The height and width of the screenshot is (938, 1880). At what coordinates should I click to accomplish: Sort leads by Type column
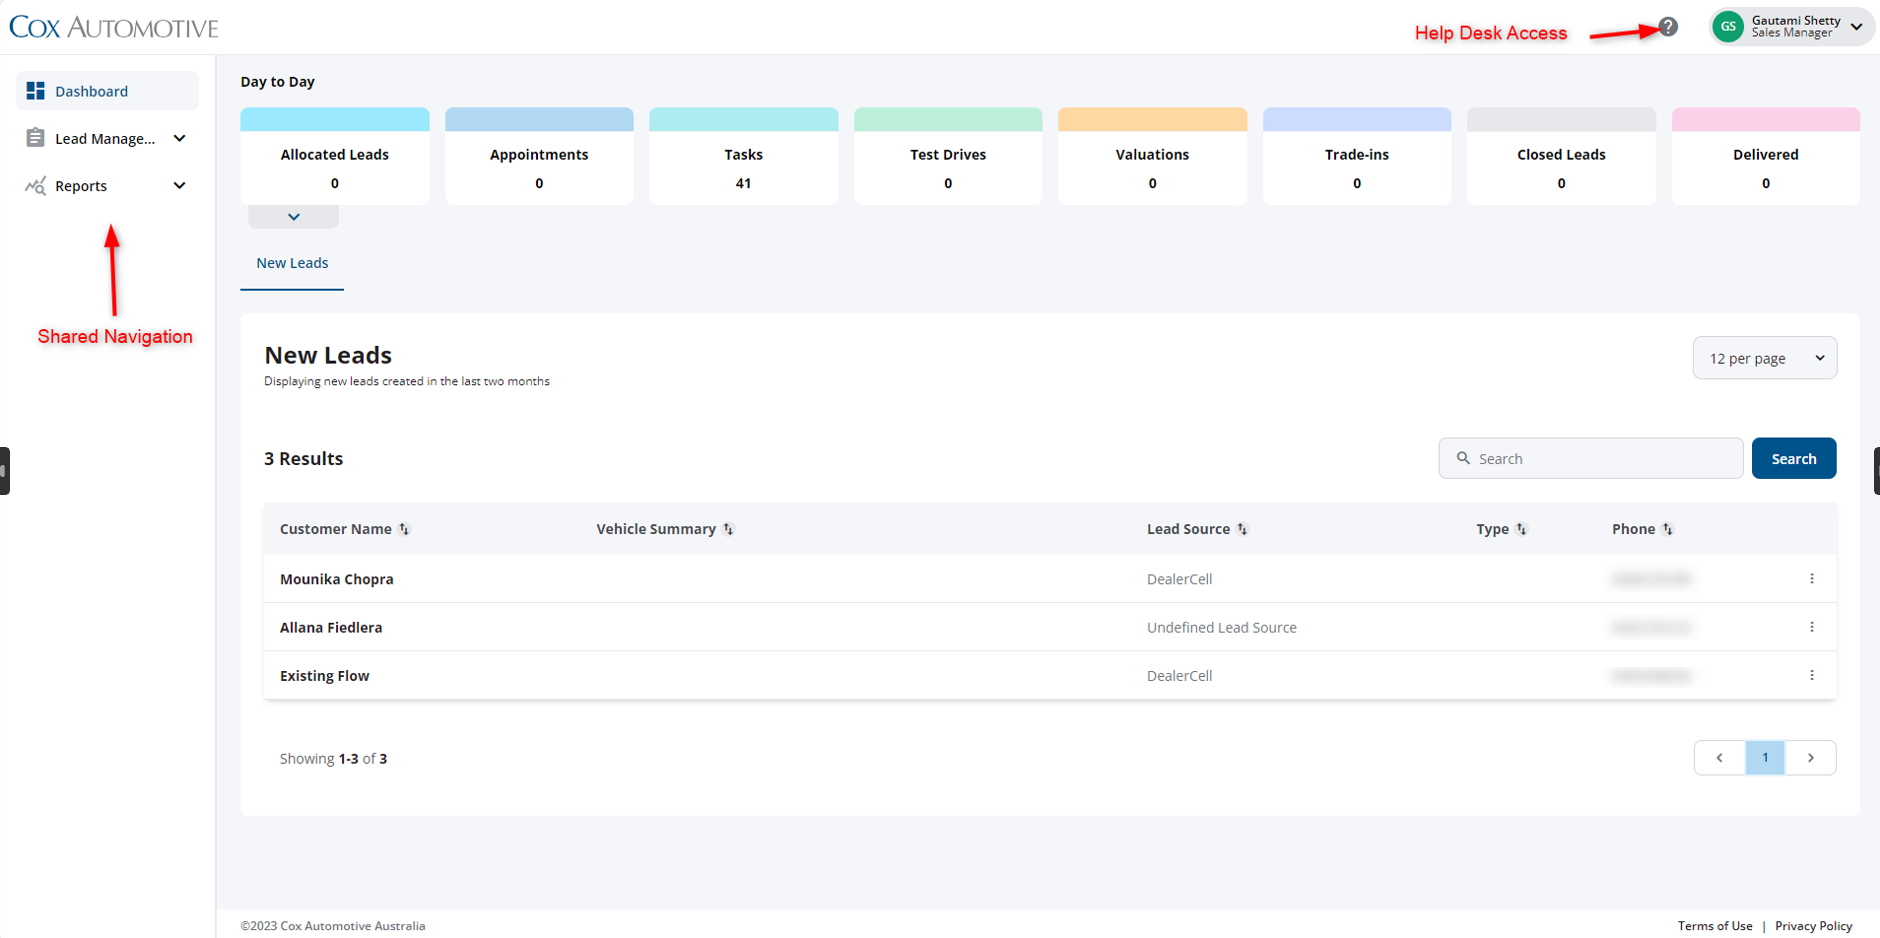click(x=1521, y=529)
